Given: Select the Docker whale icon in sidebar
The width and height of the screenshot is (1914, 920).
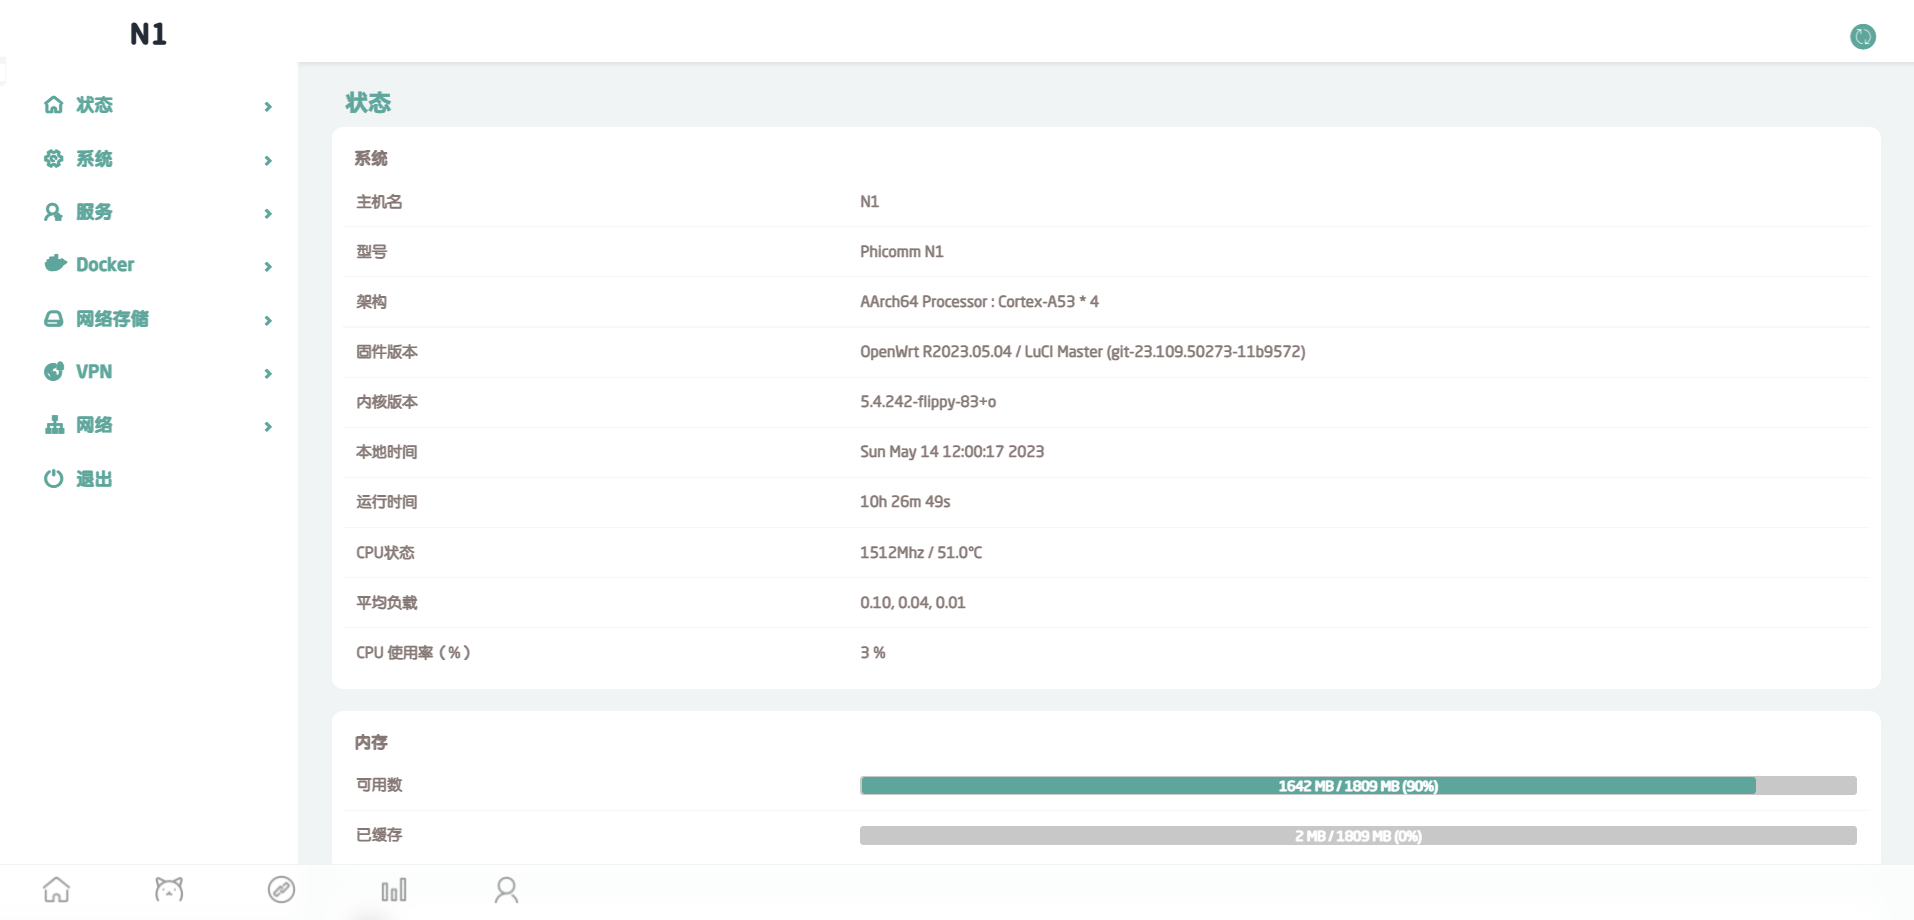Looking at the screenshot, I should pyautogui.click(x=54, y=264).
